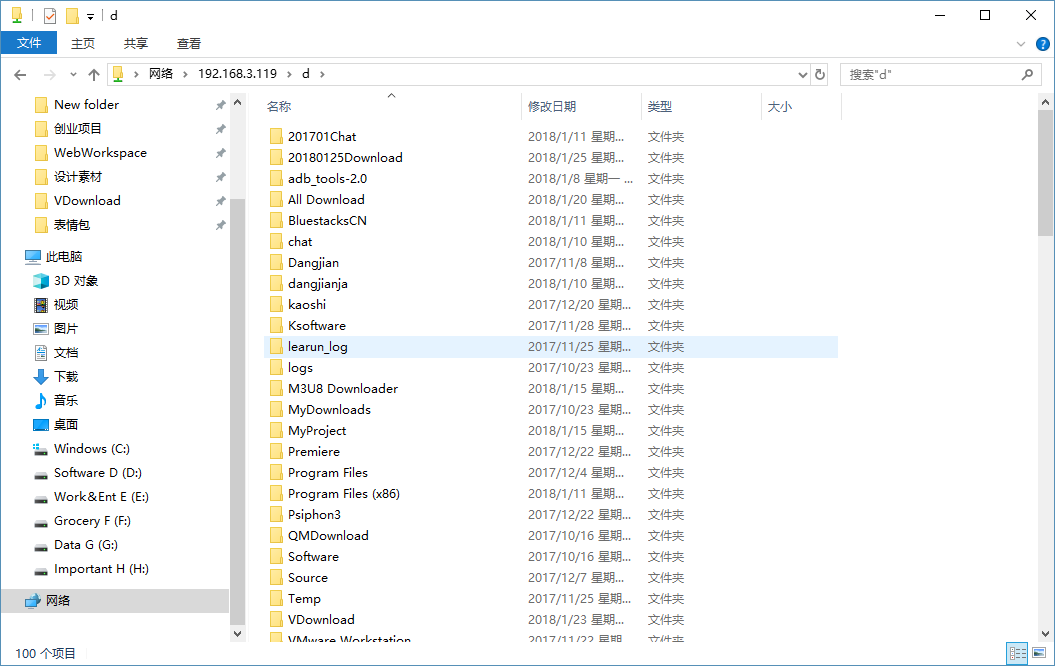
Task: Sort by 名称 column header
Action: (x=279, y=106)
